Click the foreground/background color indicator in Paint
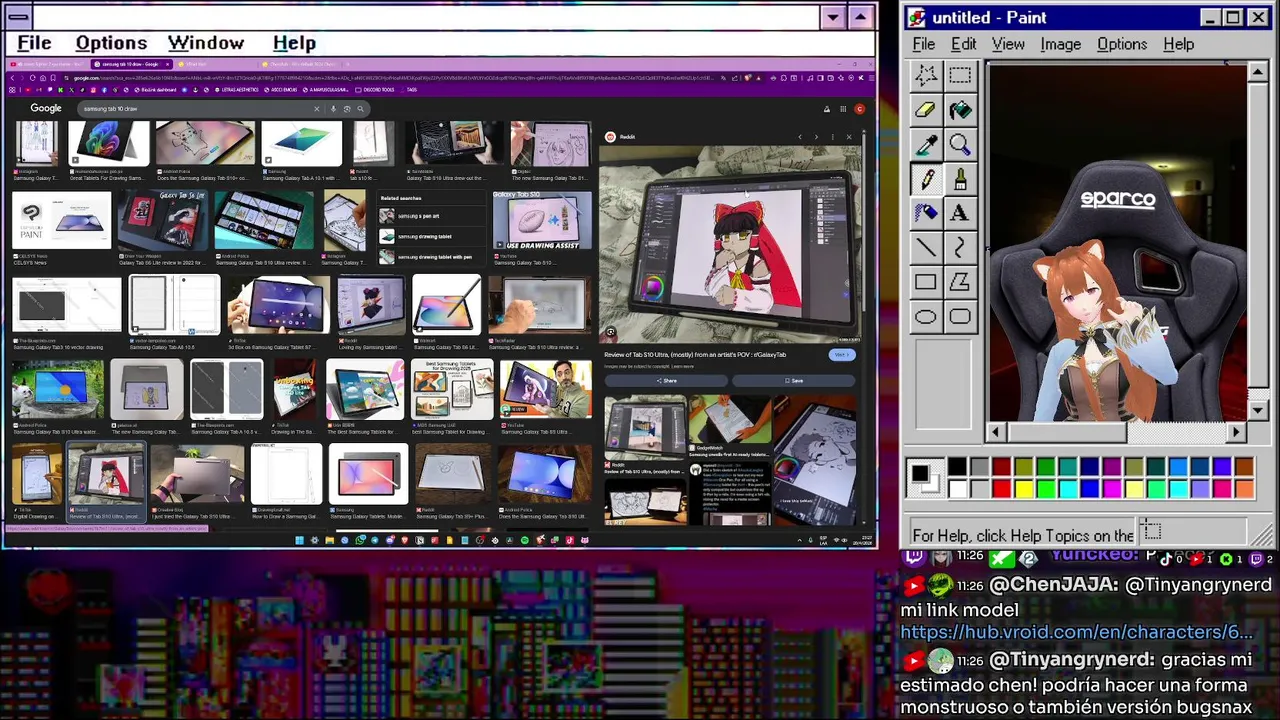The width and height of the screenshot is (1280, 720). 925,477
